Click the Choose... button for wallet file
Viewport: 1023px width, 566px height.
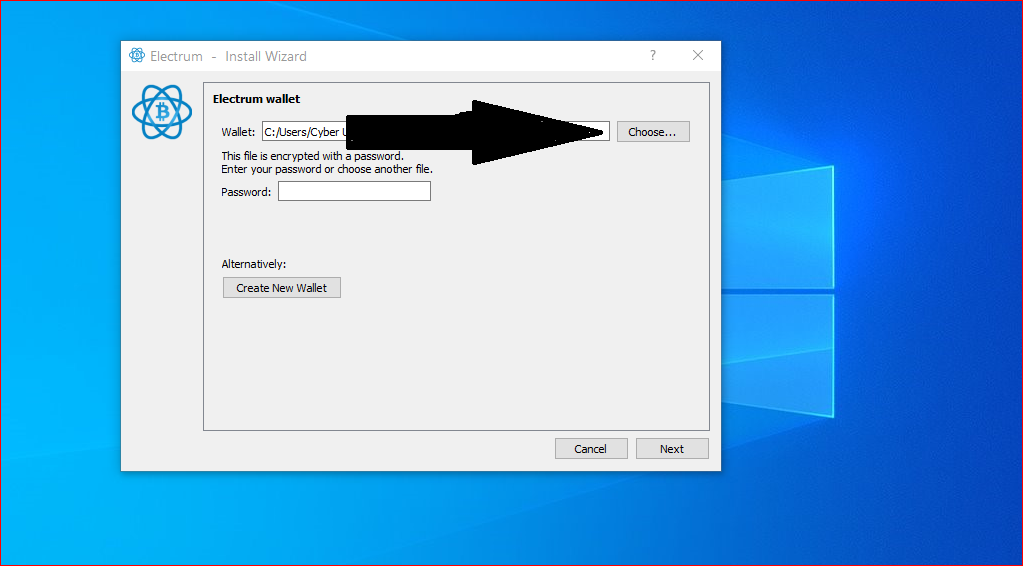click(x=653, y=132)
